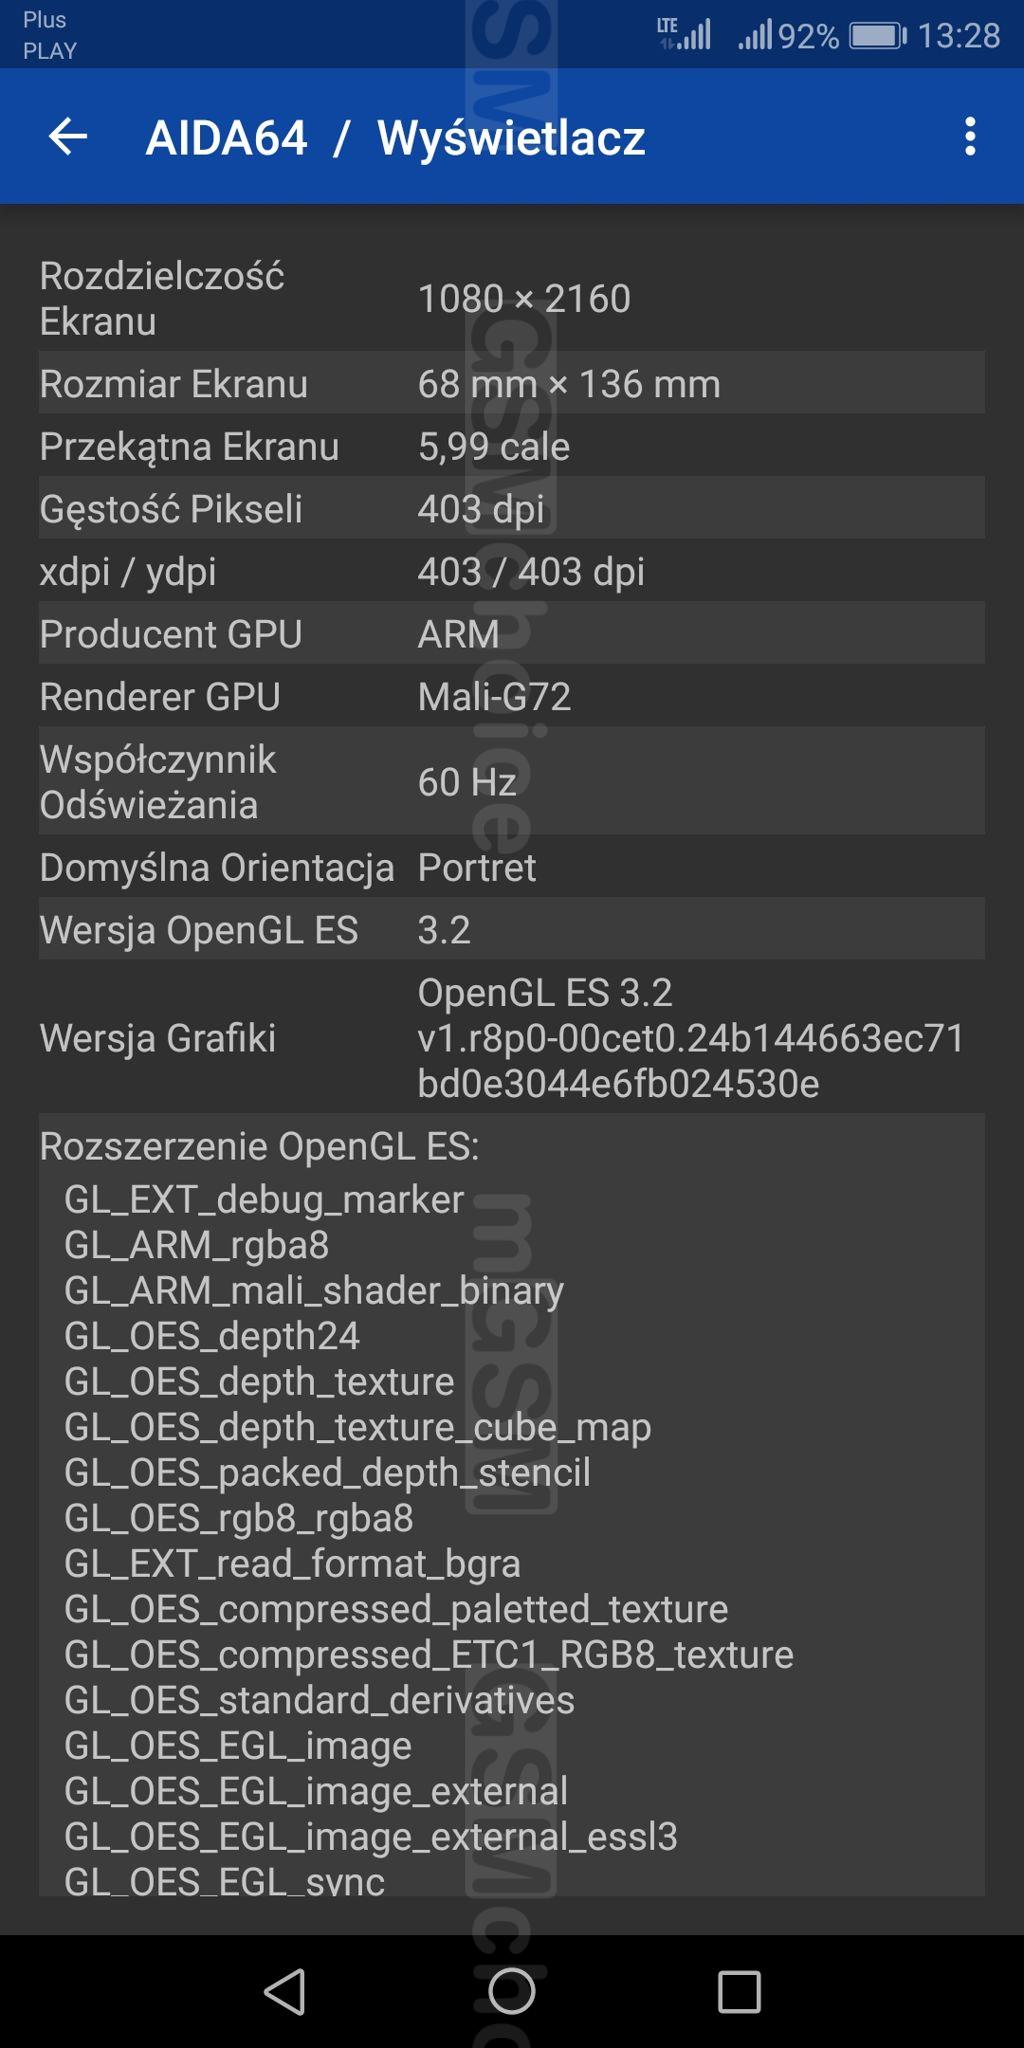Image resolution: width=1024 pixels, height=2048 pixels.
Task: Tap the recent apps square button
Action: coord(739,1991)
